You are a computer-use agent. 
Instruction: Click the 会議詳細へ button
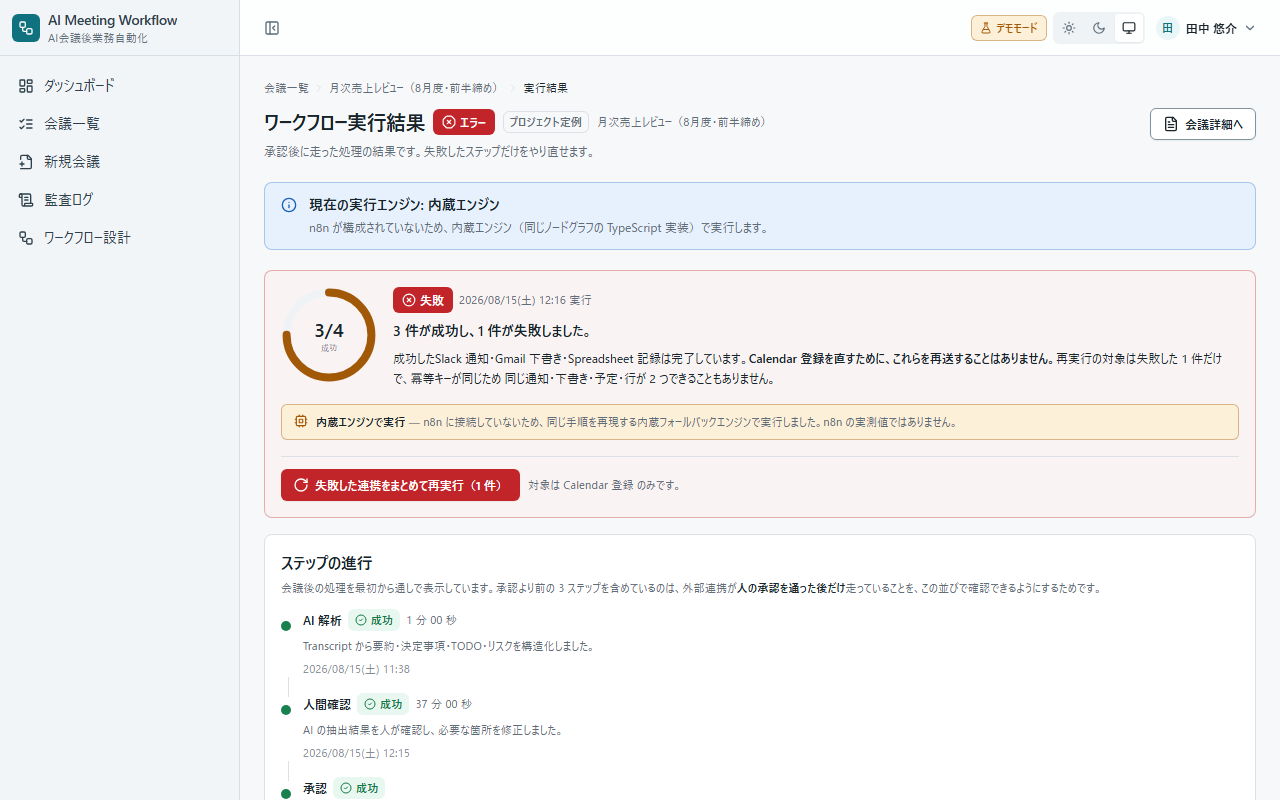pyautogui.click(x=1203, y=124)
